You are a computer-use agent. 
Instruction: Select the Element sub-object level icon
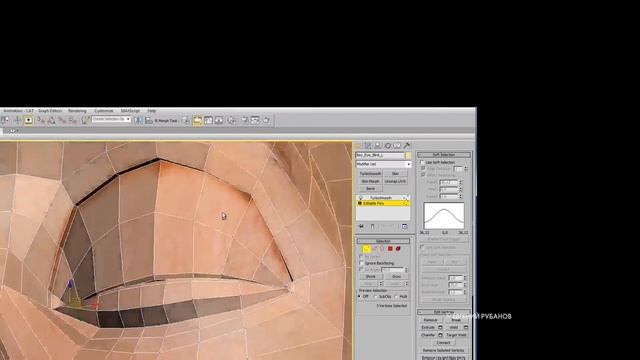398,249
